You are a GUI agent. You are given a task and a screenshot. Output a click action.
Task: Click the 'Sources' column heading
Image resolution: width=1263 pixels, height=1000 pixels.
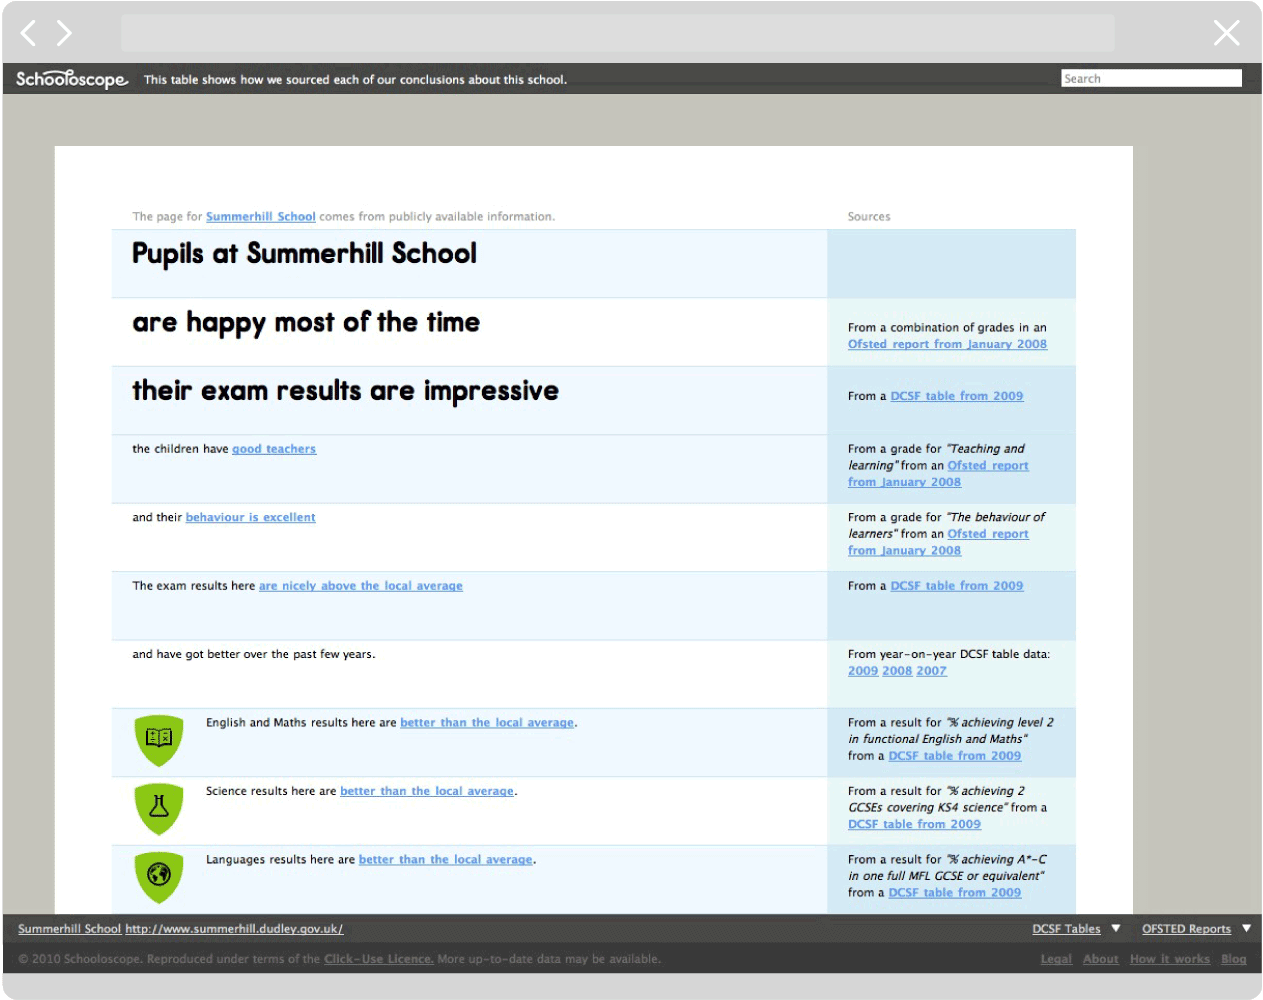(x=869, y=216)
